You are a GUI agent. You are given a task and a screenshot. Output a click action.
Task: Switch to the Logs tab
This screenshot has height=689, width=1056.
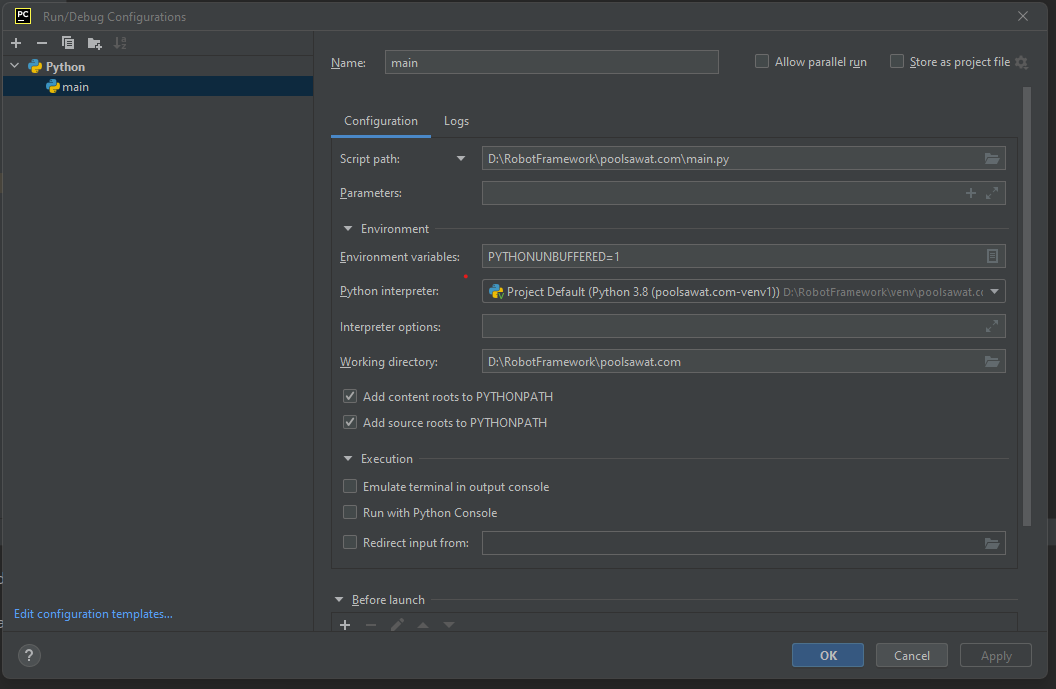pyautogui.click(x=456, y=121)
